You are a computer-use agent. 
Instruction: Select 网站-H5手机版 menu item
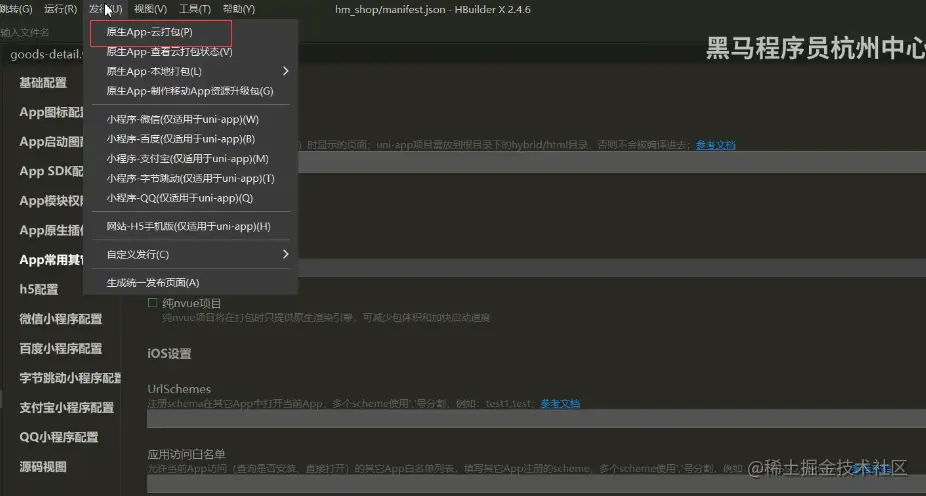(x=190, y=226)
